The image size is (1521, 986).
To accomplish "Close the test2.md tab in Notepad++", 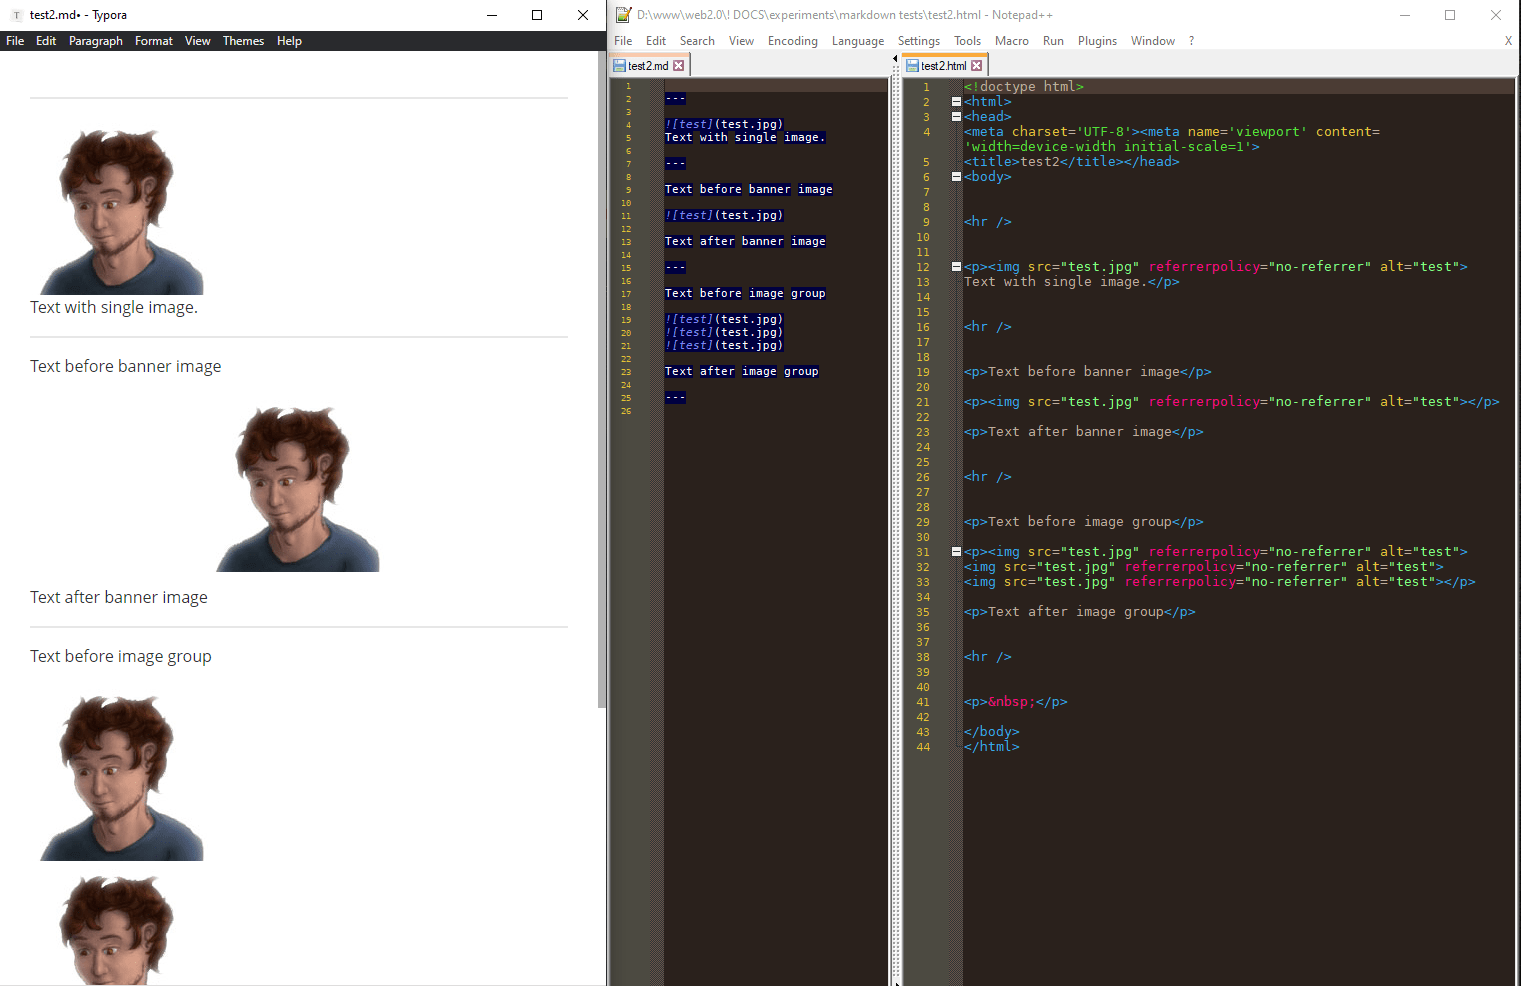I will 679,66.
